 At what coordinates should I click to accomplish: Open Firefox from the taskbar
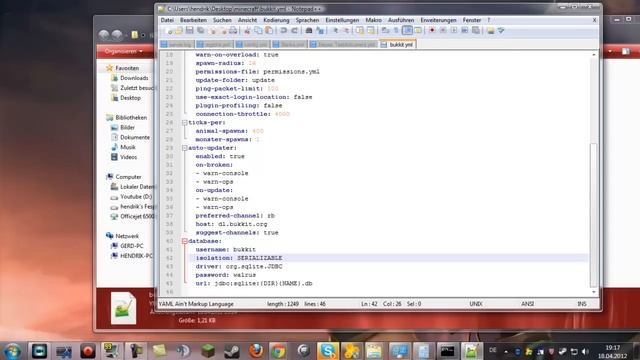256,351
